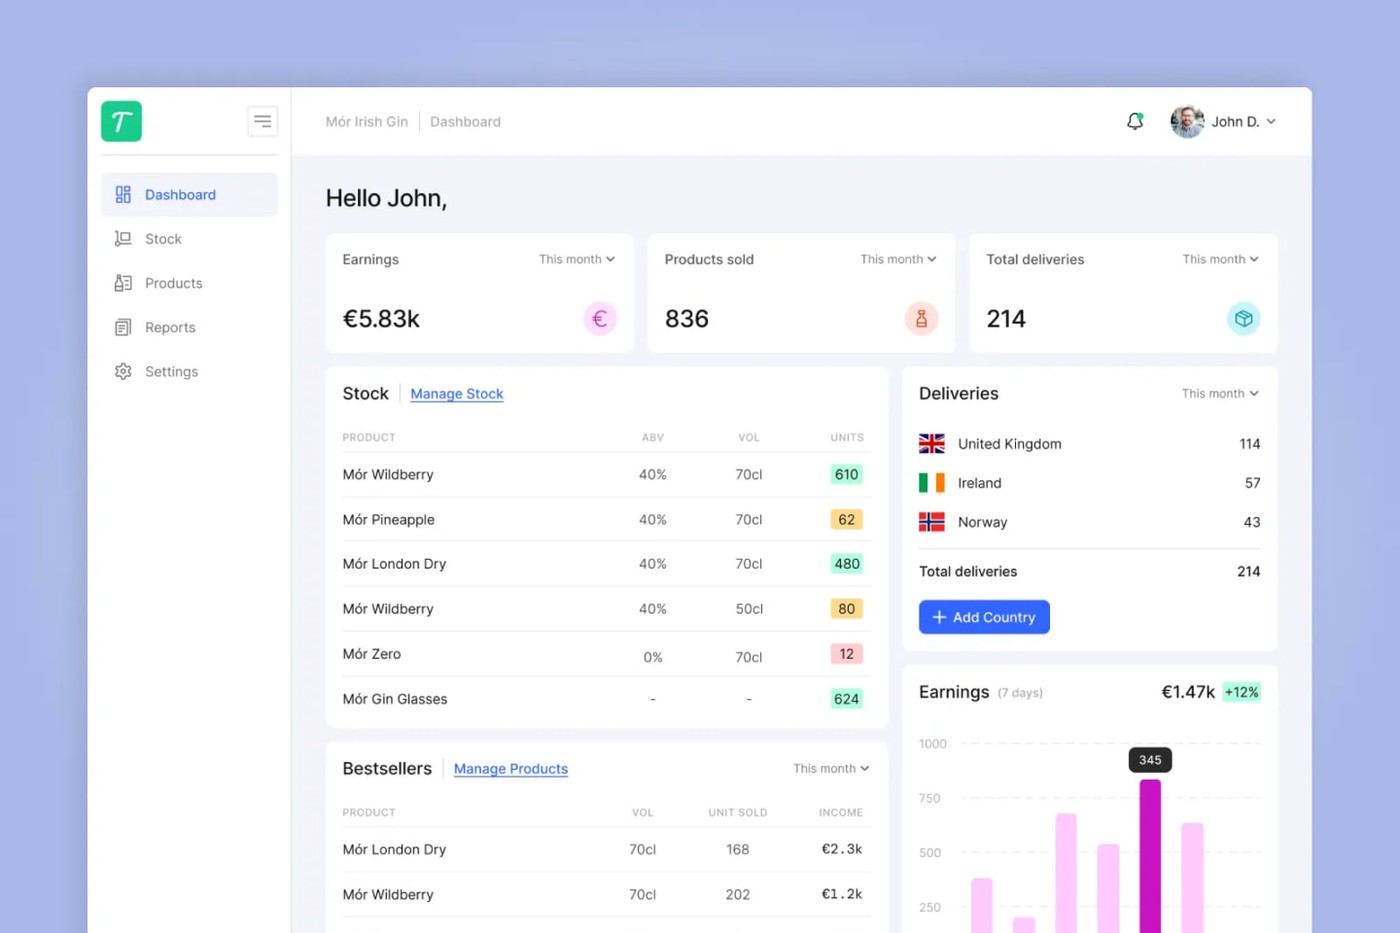The height and width of the screenshot is (933, 1400).
Task: Select Mór Pineapple stock row
Action: pyautogui.click(x=606, y=520)
